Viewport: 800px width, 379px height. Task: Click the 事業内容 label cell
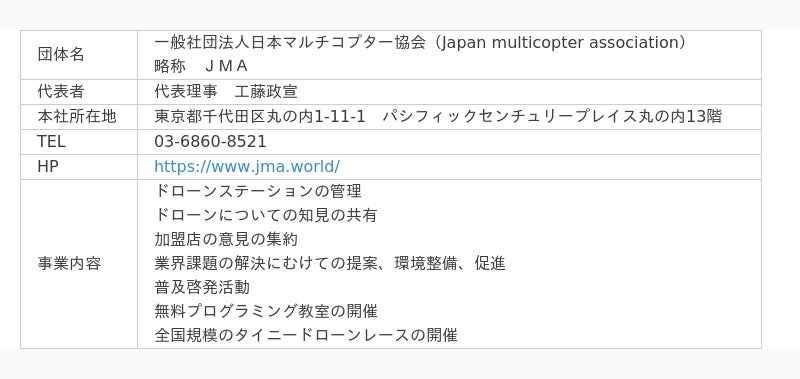(79, 264)
